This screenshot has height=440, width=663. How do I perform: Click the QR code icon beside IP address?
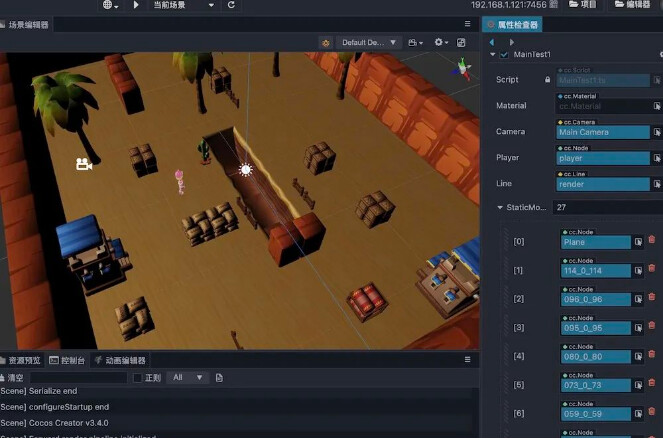[x=553, y=5]
